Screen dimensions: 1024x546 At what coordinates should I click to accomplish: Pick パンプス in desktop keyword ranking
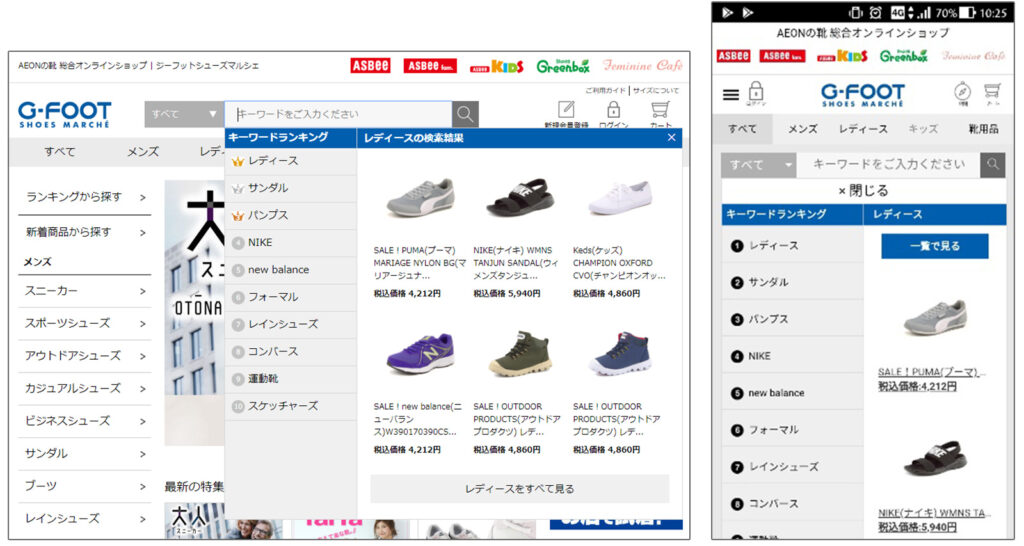[x=291, y=215]
